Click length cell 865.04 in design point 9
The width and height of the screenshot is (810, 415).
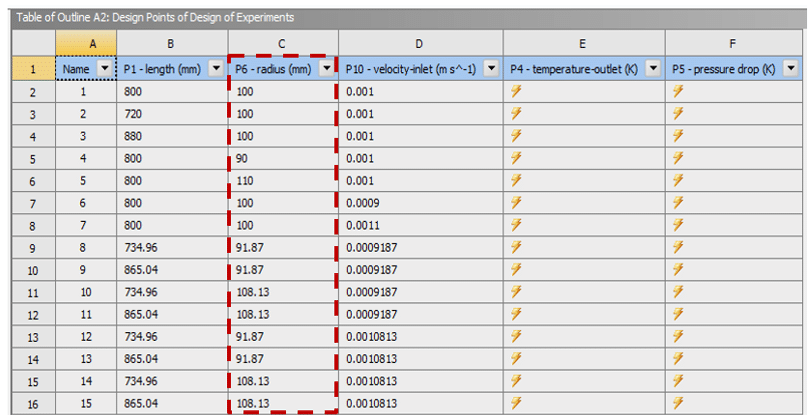click(172, 269)
